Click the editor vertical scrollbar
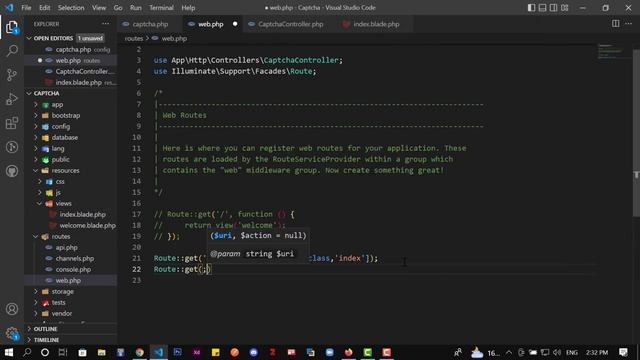 click(636, 133)
